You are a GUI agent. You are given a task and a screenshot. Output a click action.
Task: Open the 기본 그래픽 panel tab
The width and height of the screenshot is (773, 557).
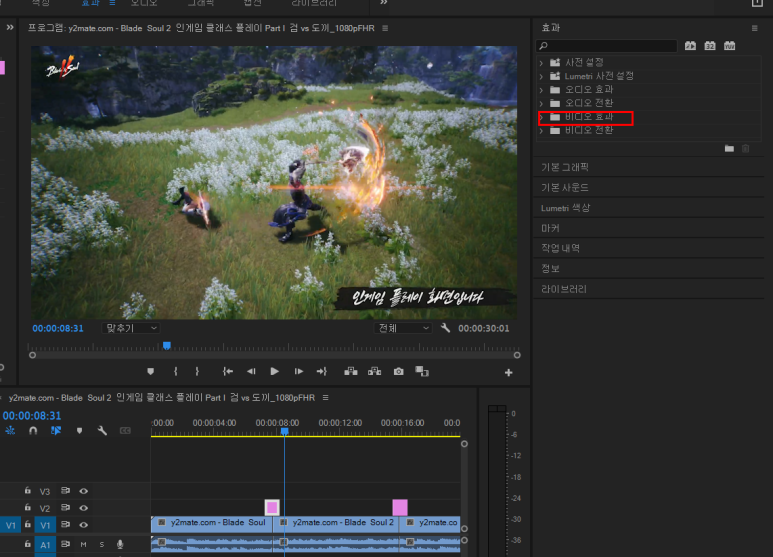pos(565,167)
